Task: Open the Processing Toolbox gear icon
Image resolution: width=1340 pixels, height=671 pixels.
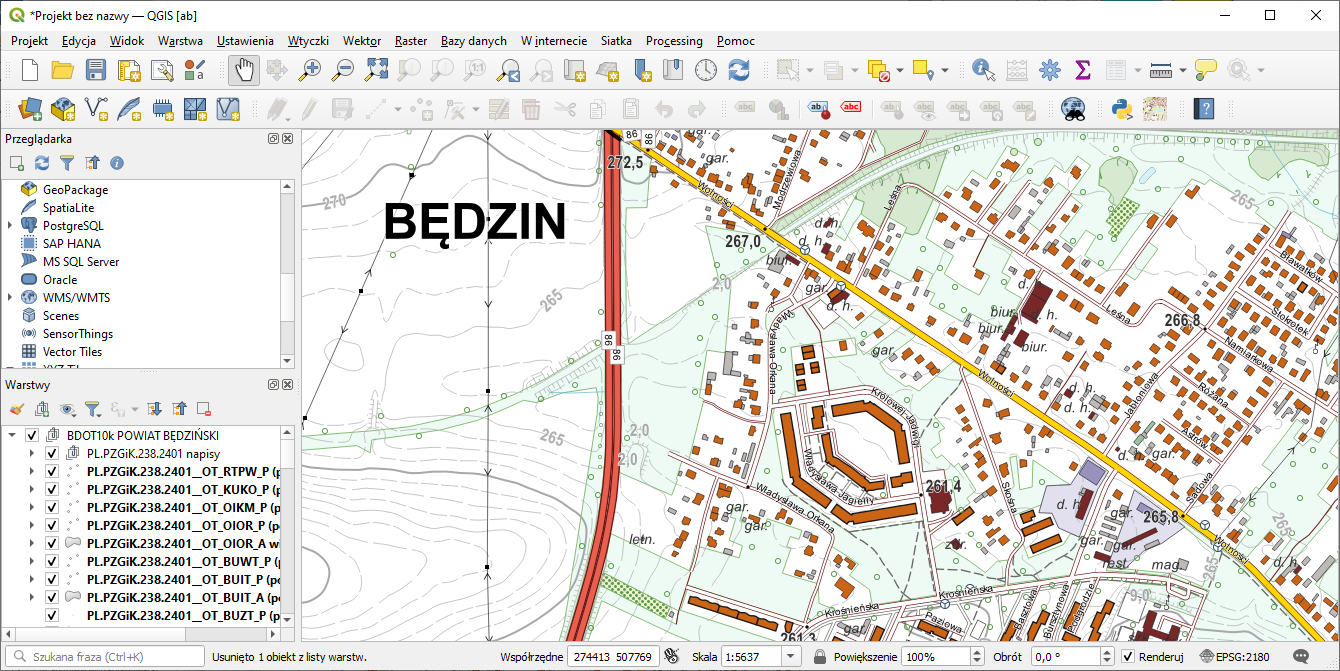Action: click(1049, 70)
